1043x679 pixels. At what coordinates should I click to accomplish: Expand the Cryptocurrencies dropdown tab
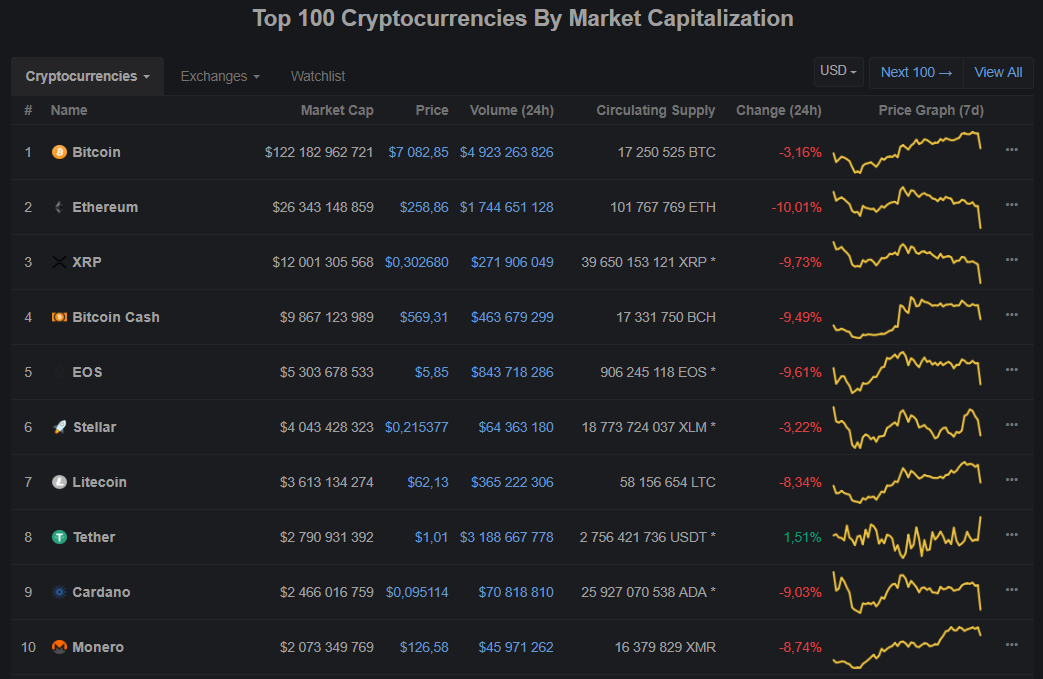pyautogui.click(x=88, y=76)
